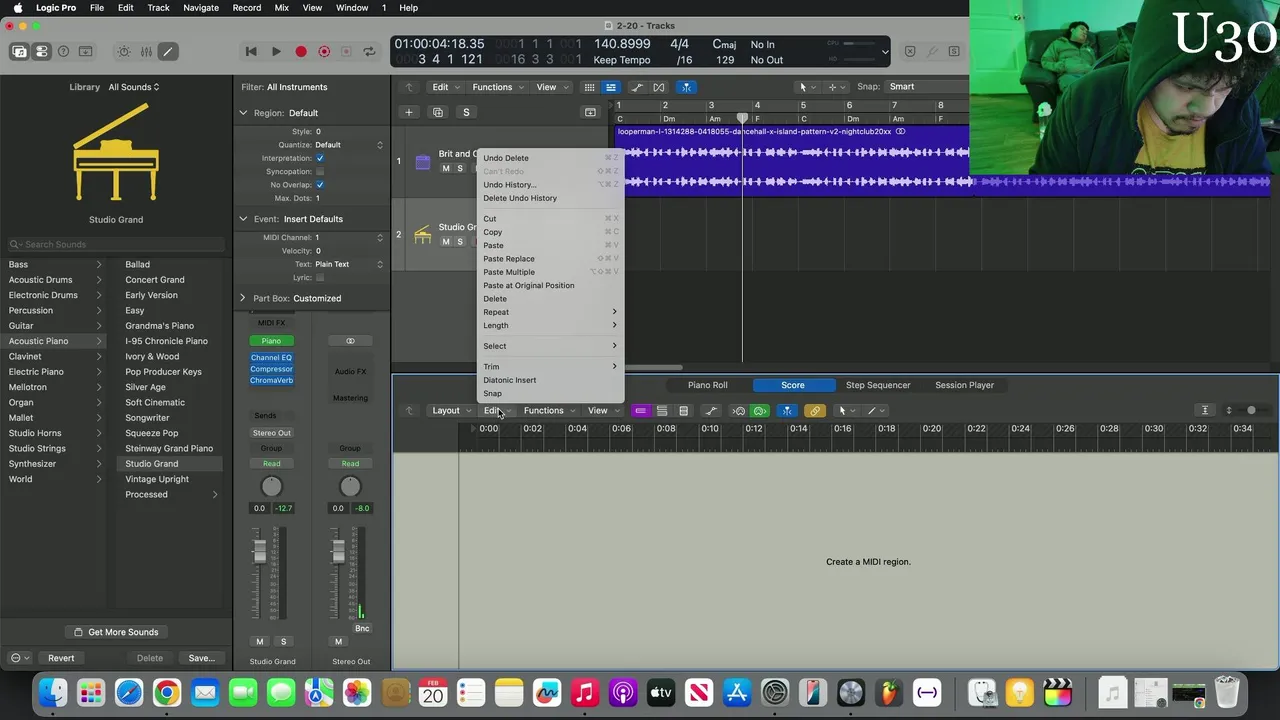1280x720 pixels.
Task: Toggle the Cycle loop button
Action: (369, 52)
